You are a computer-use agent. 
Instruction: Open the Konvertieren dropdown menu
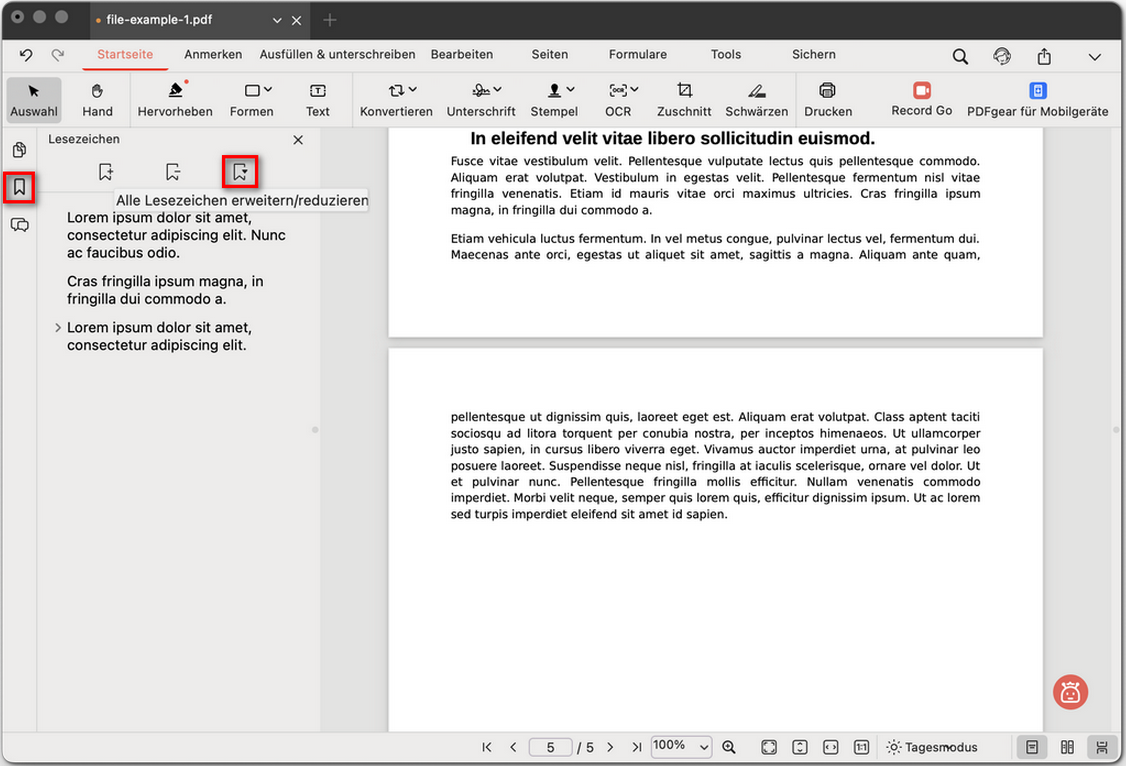point(395,99)
